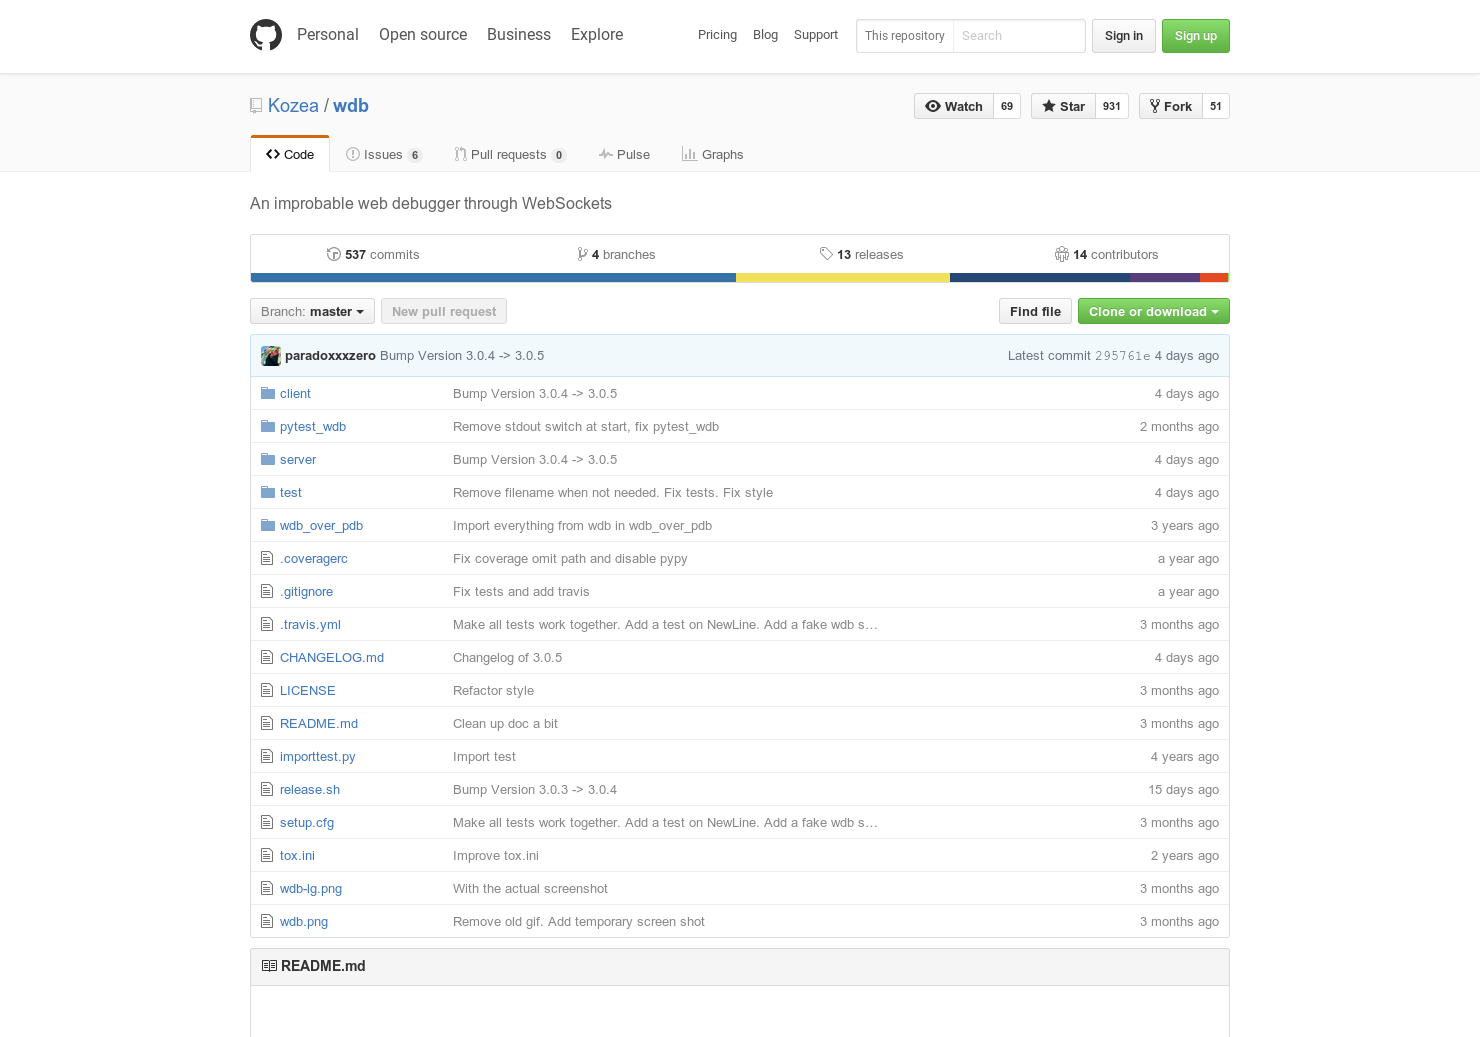Click the file icon for .coveragerc
This screenshot has width=1480, height=1037.
pos(267,558)
